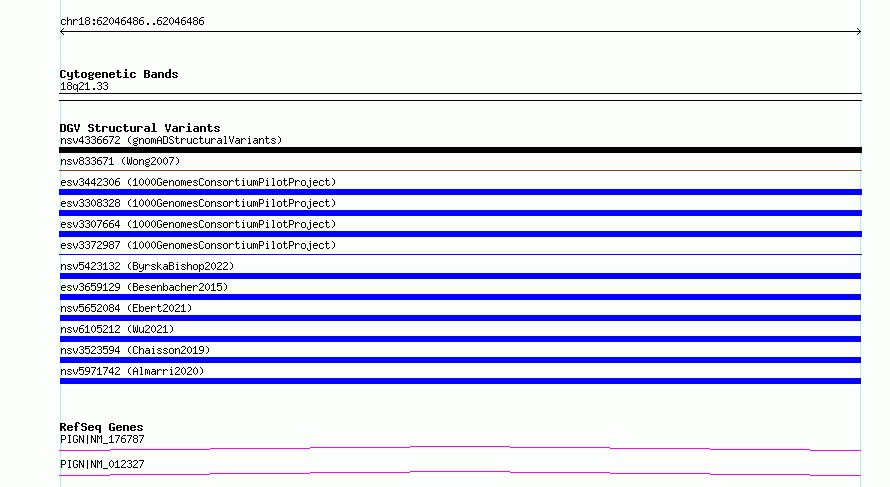Click the black bar of nsv4336672

tap(460, 150)
